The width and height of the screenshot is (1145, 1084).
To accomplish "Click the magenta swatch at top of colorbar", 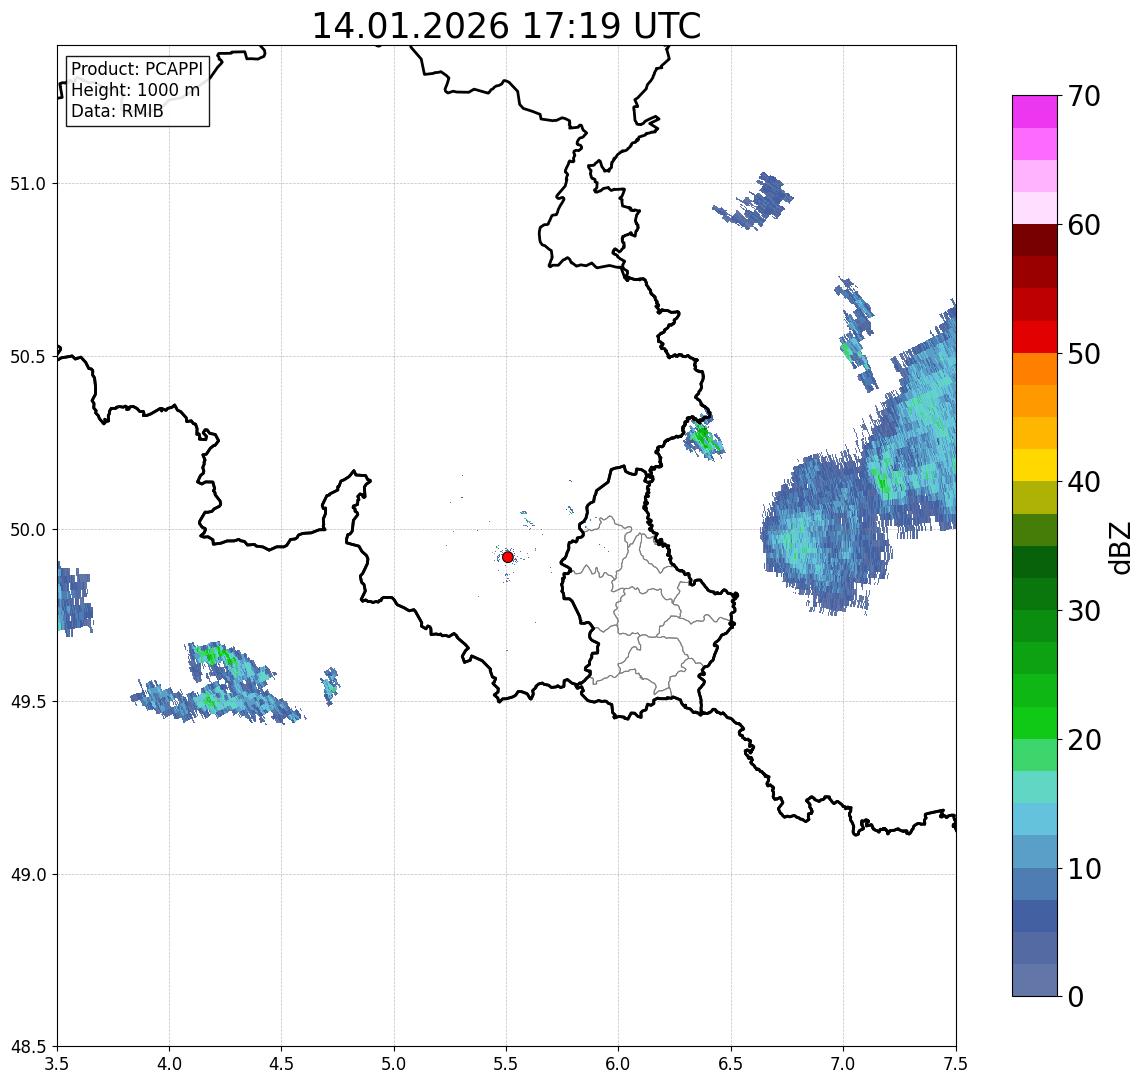I will [x=1035, y=112].
